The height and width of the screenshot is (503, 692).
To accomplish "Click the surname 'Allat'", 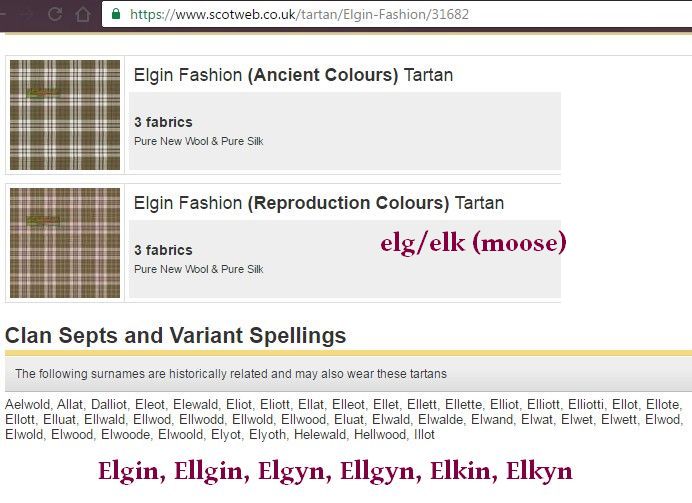I will [70, 405].
